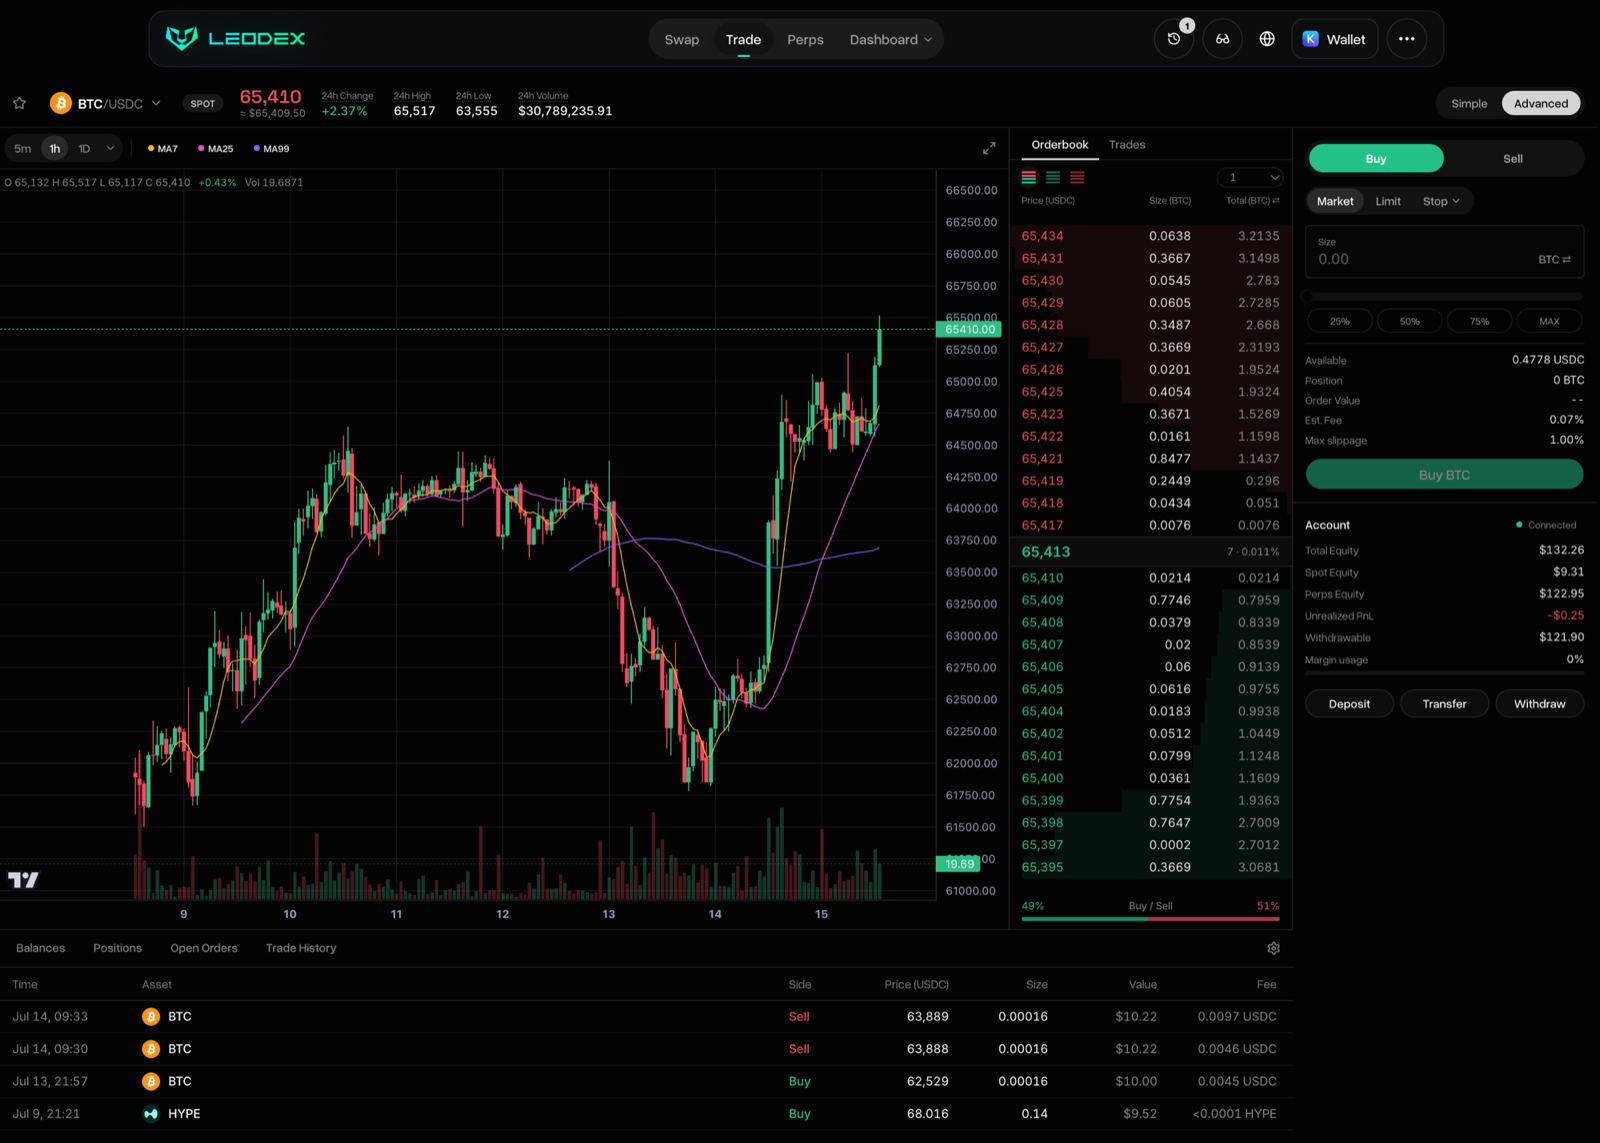1600x1143 pixels.
Task: Click the Buy BTC button
Action: pyautogui.click(x=1444, y=475)
